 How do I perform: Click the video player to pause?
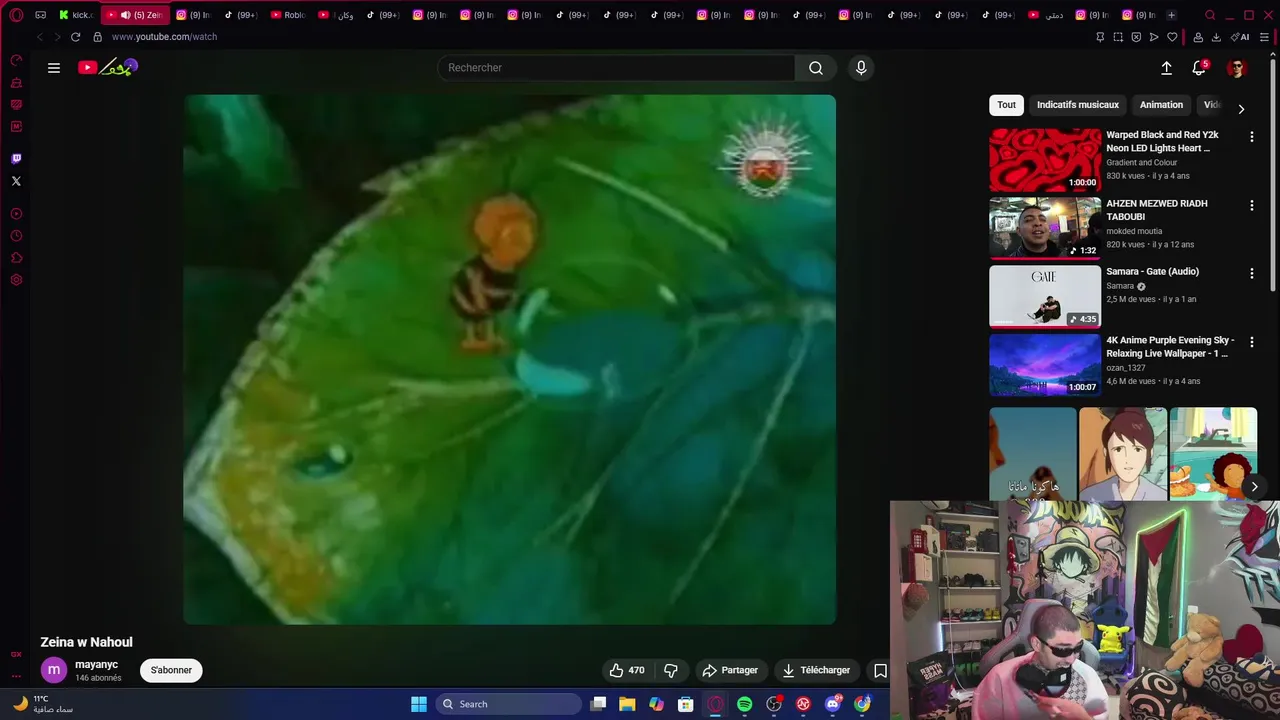509,359
